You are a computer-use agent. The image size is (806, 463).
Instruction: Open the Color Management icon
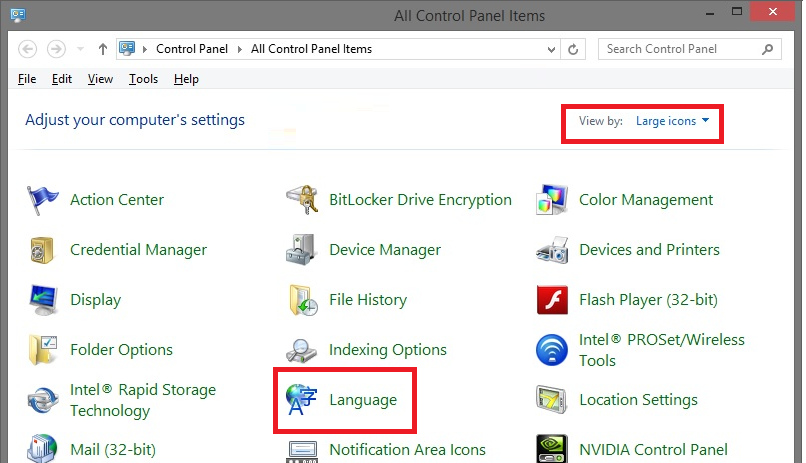tap(552, 200)
